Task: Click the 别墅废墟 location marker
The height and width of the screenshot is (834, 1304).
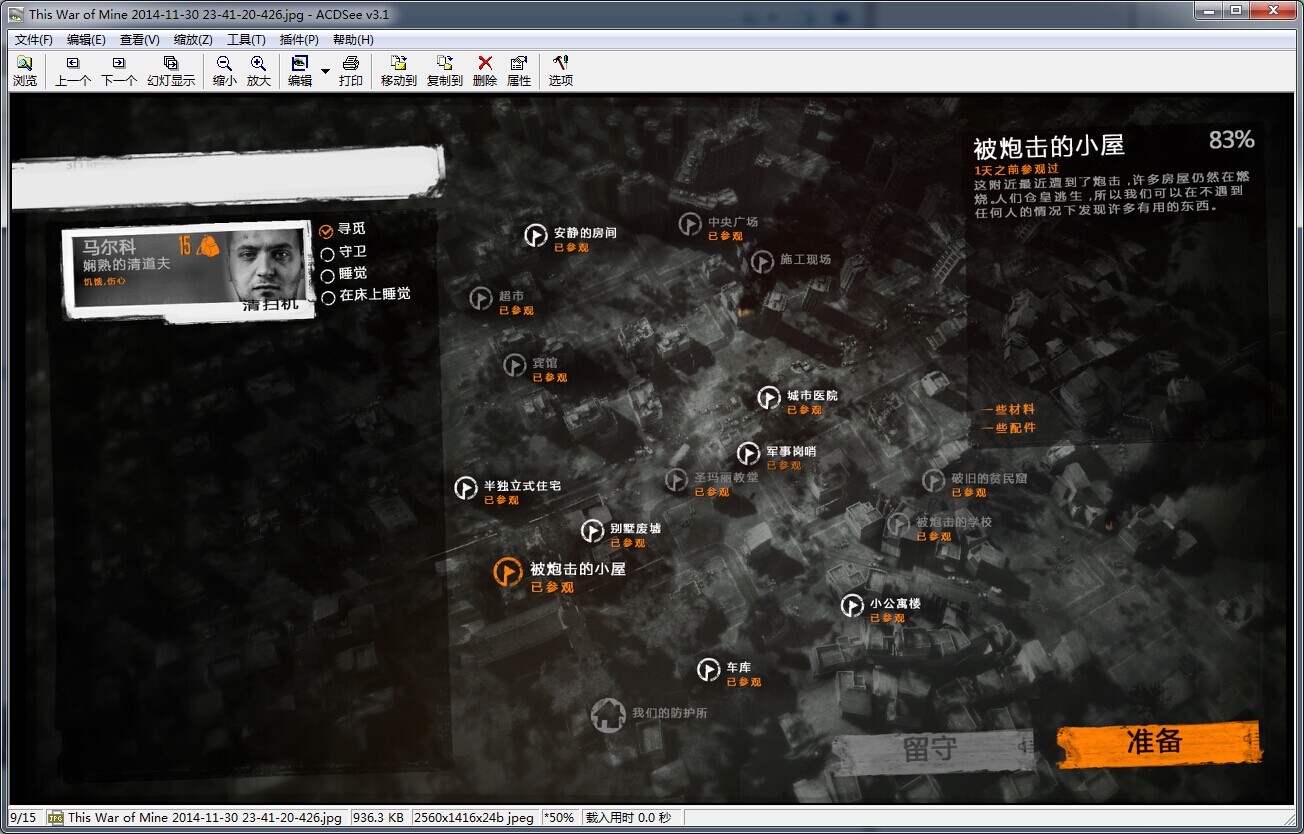Action: tap(593, 531)
